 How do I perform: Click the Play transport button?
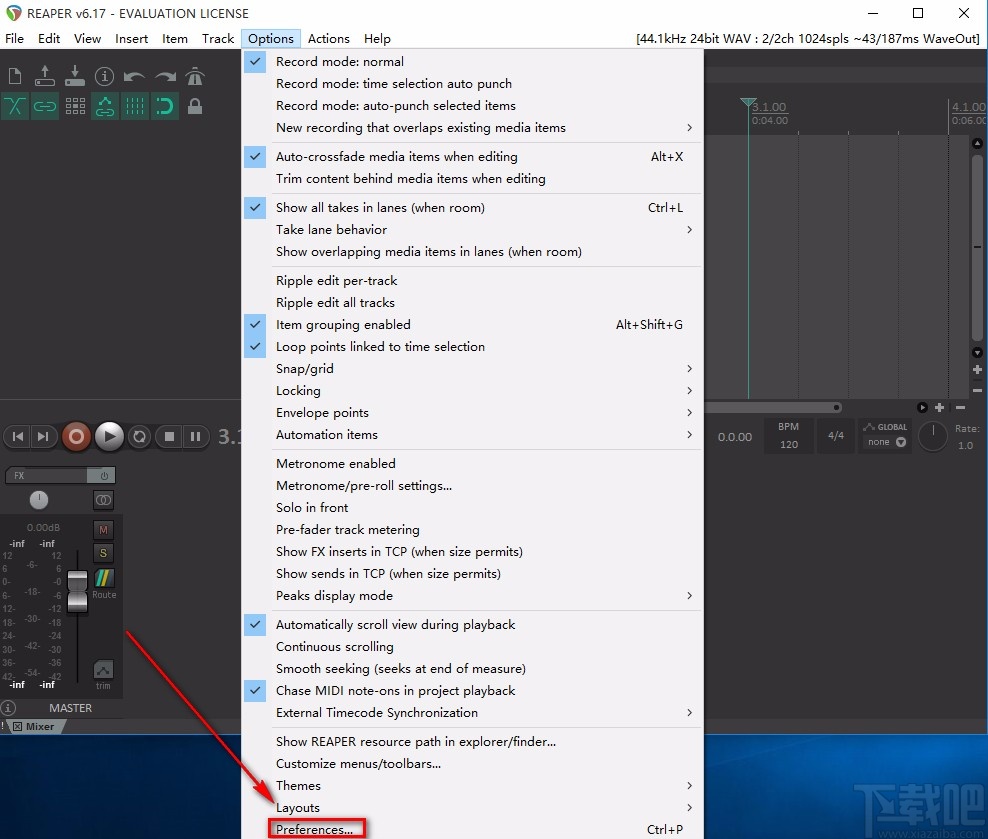tap(109, 437)
